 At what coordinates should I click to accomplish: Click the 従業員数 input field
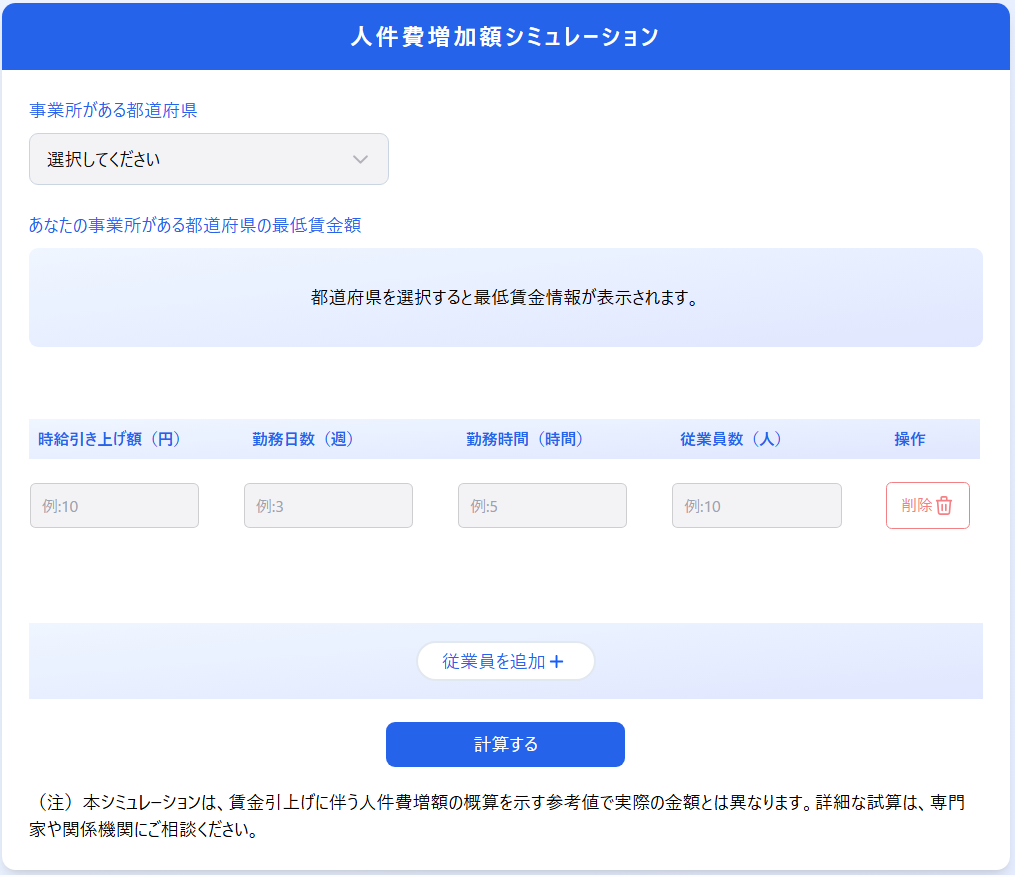(756, 505)
